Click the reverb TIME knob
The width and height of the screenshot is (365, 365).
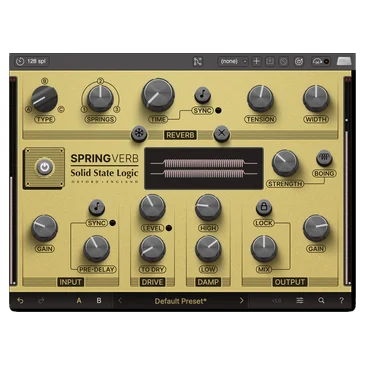pos(158,95)
